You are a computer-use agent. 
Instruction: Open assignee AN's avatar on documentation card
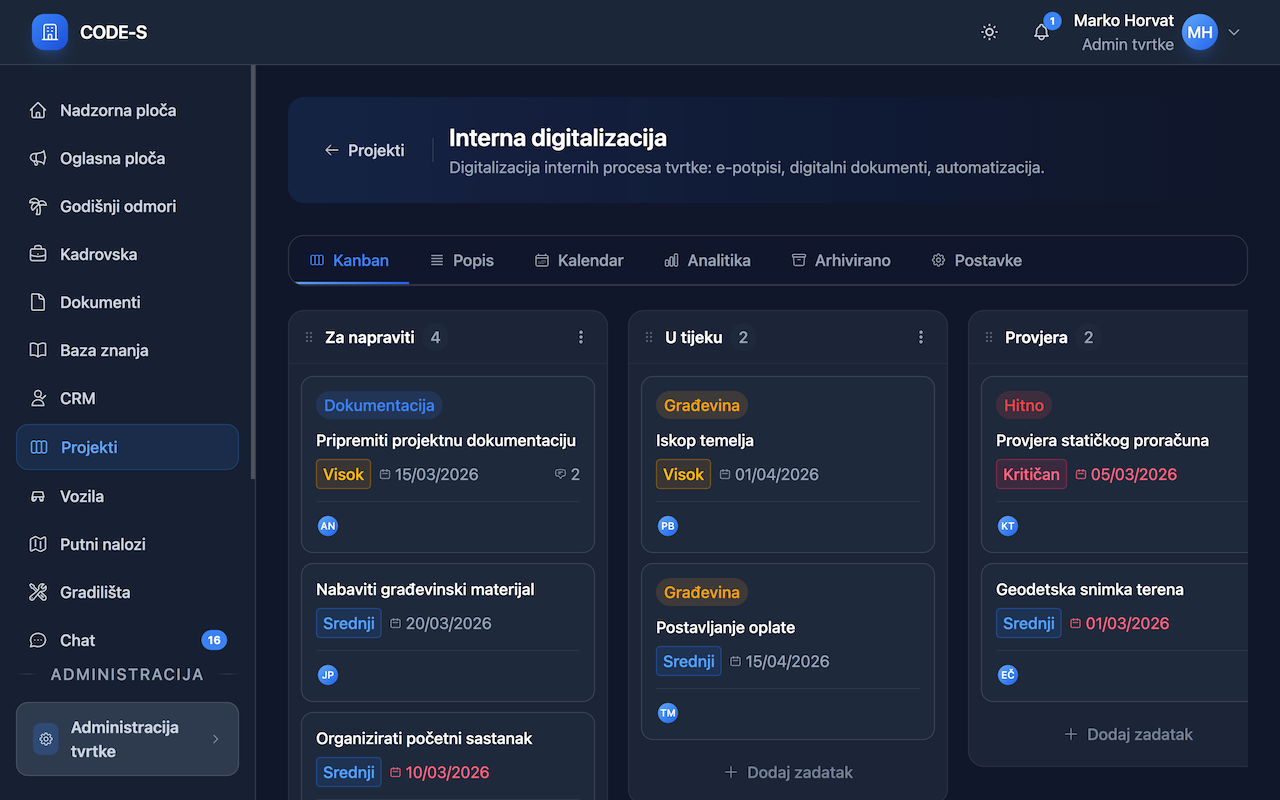pos(328,525)
